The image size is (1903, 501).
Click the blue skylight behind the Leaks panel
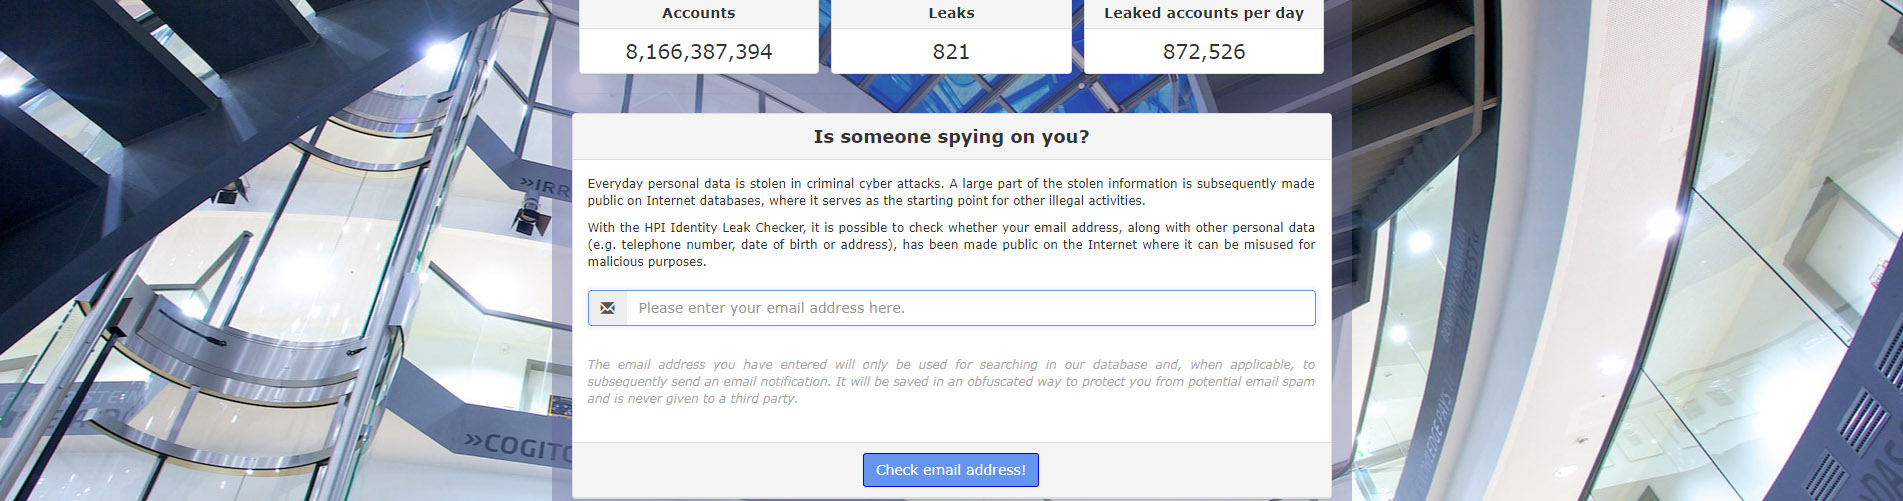(951, 93)
